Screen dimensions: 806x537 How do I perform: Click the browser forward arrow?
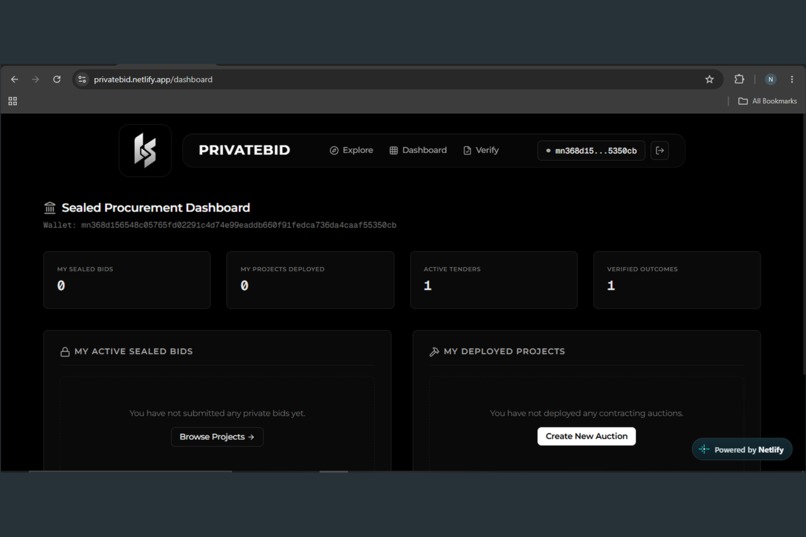point(35,79)
